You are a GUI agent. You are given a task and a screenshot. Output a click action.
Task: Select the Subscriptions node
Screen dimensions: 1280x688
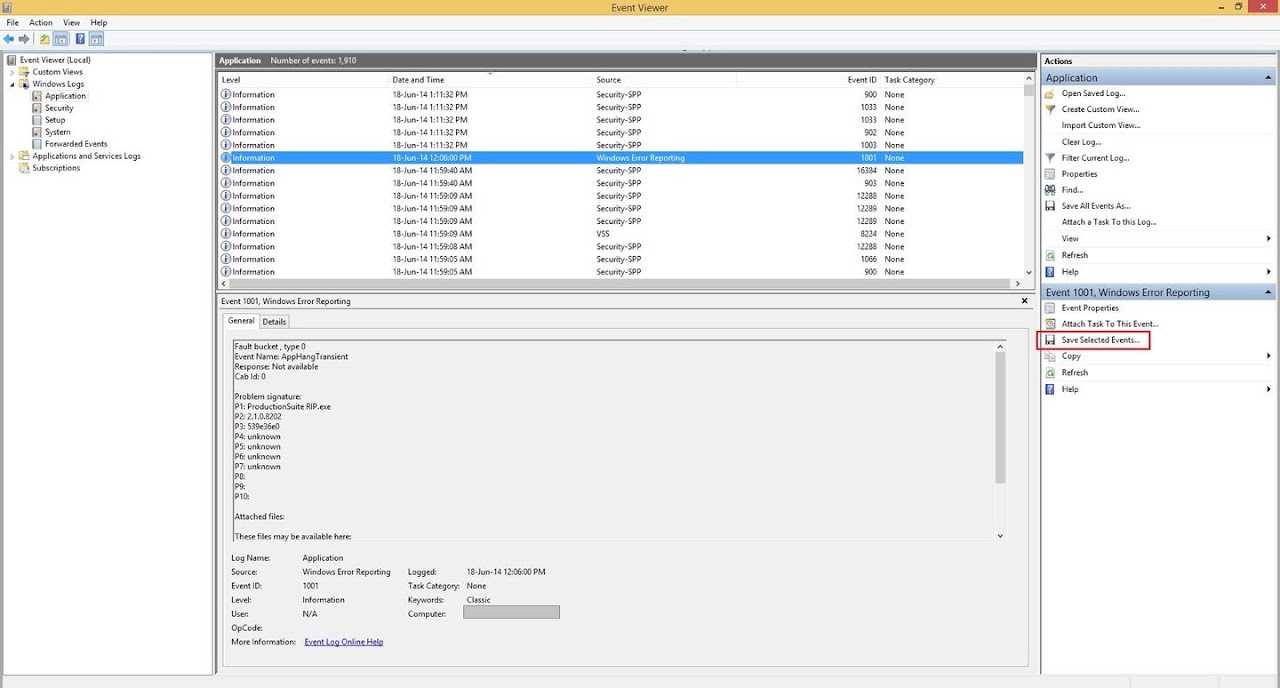[x=56, y=168]
